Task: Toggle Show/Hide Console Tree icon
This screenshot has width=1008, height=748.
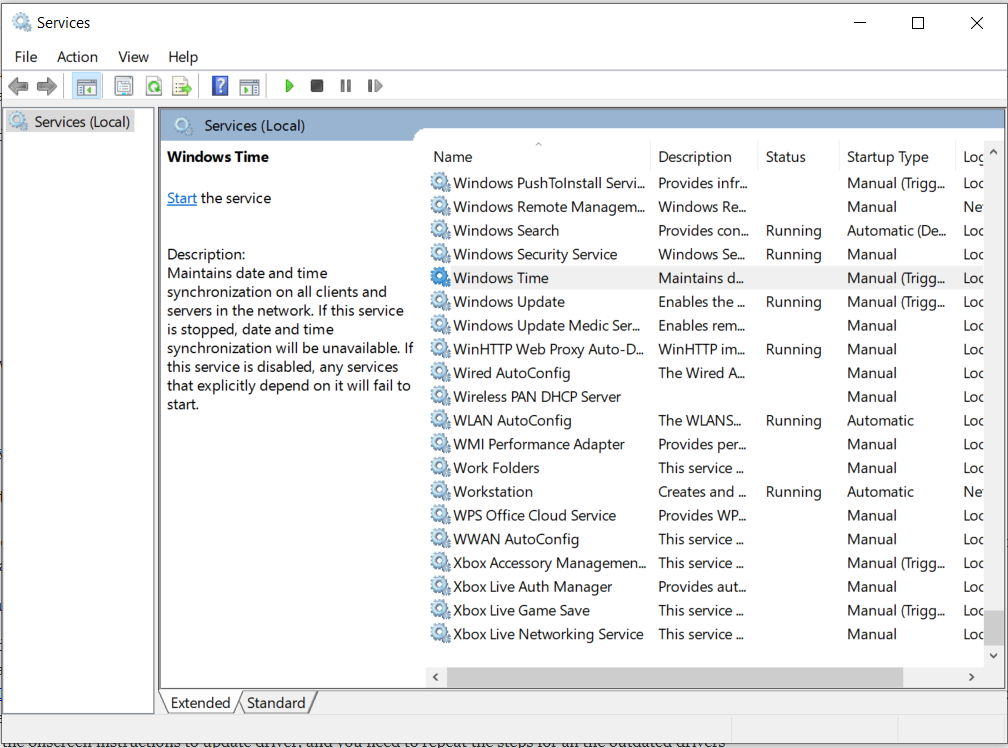Action: pyautogui.click(x=87, y=86)
